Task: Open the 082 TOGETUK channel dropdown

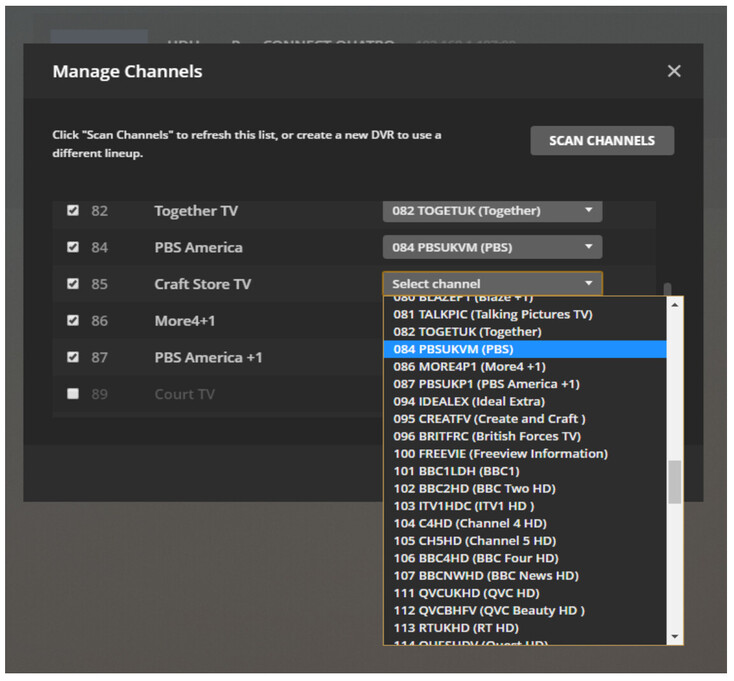Action: (492, 211)
